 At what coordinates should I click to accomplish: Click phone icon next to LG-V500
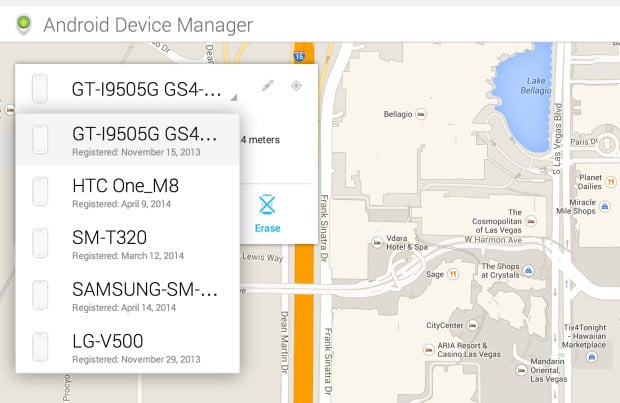pos(40,347)
